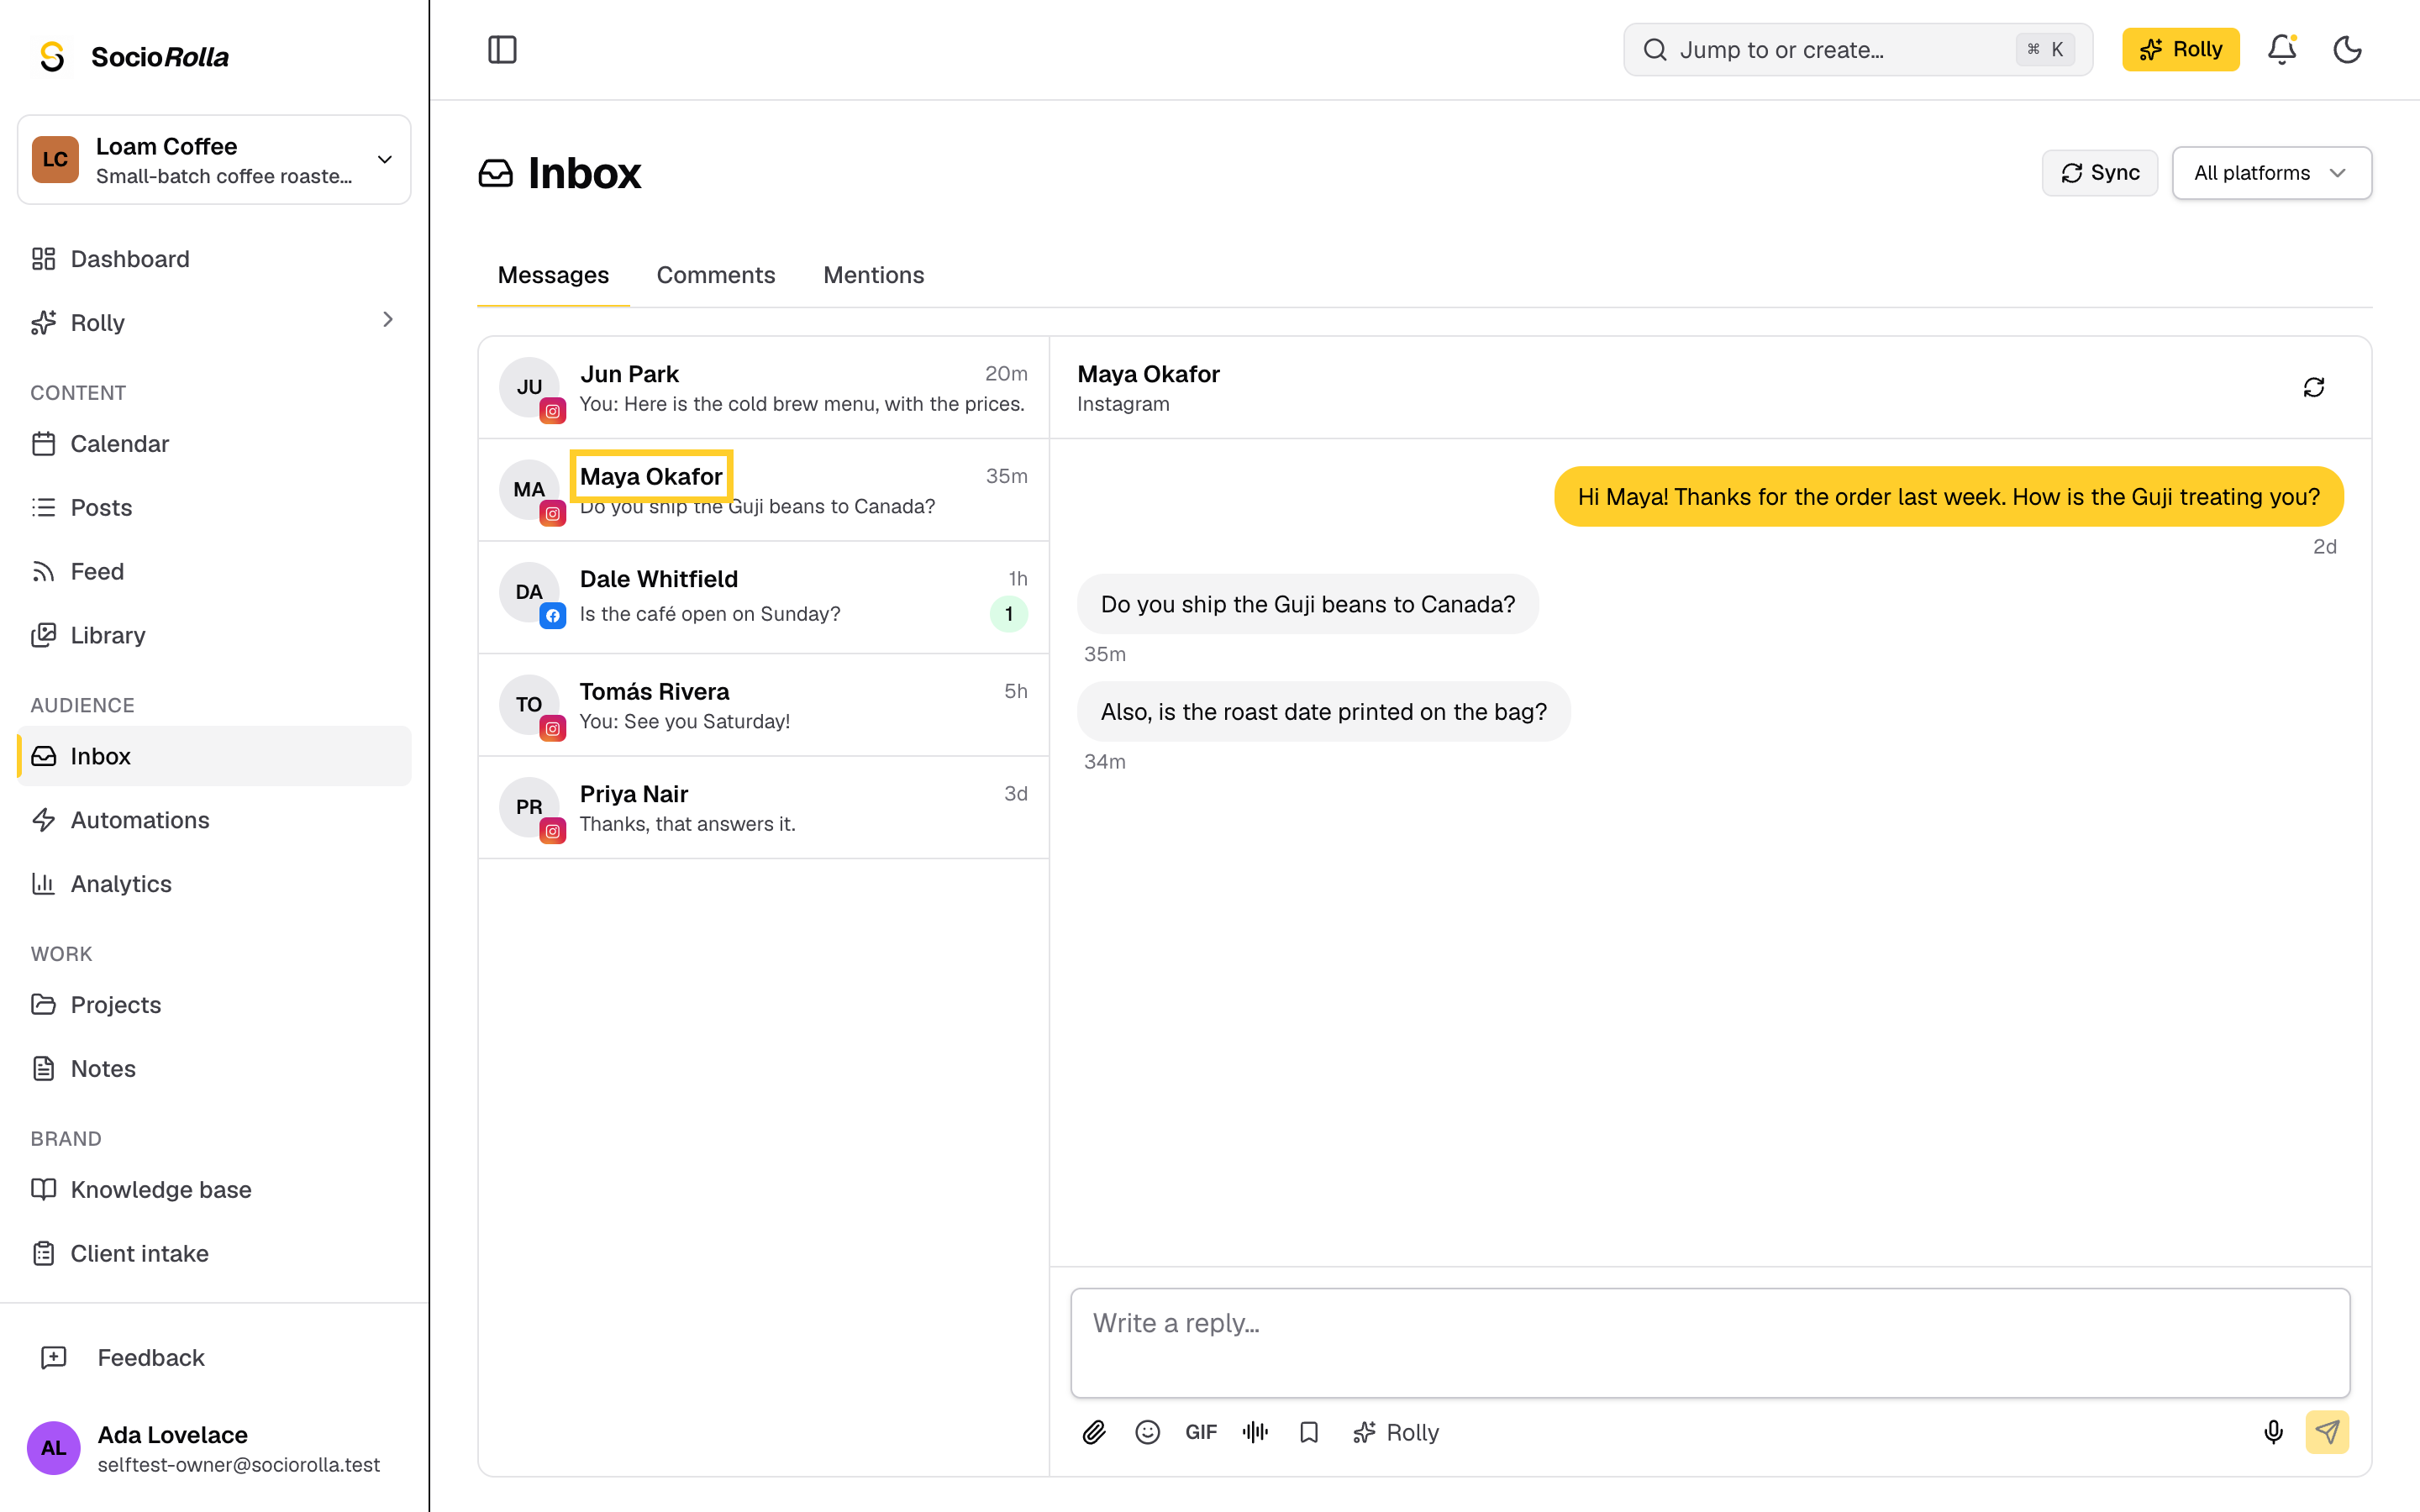Open Library in the sidebar
The image size is (2420, 1512).
[214, 636]
